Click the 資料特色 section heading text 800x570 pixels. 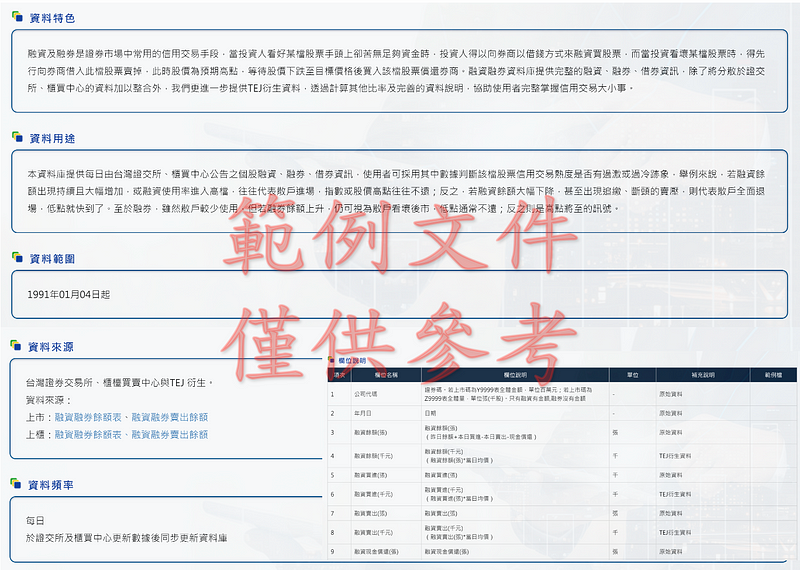52,18
